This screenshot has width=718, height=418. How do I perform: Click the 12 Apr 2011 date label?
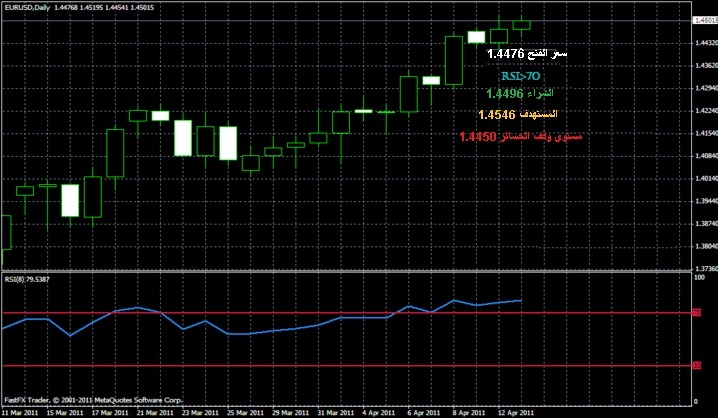(515, 411)
